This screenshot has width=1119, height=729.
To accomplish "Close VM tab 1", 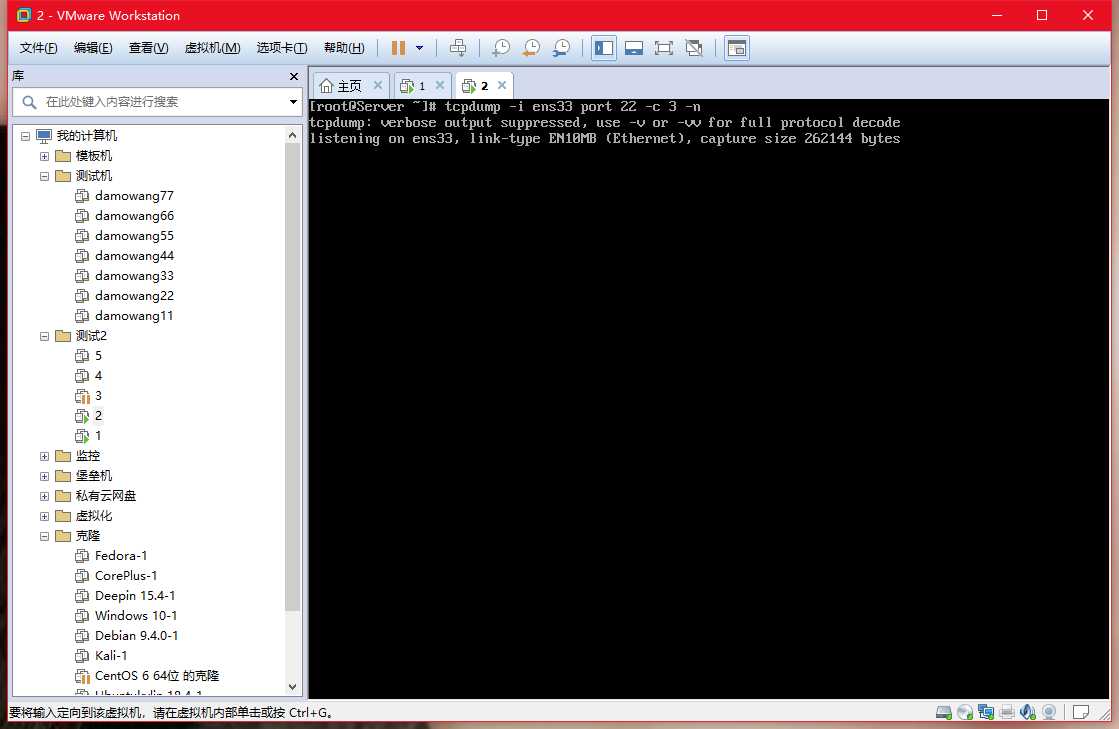I will pos(440,86).
